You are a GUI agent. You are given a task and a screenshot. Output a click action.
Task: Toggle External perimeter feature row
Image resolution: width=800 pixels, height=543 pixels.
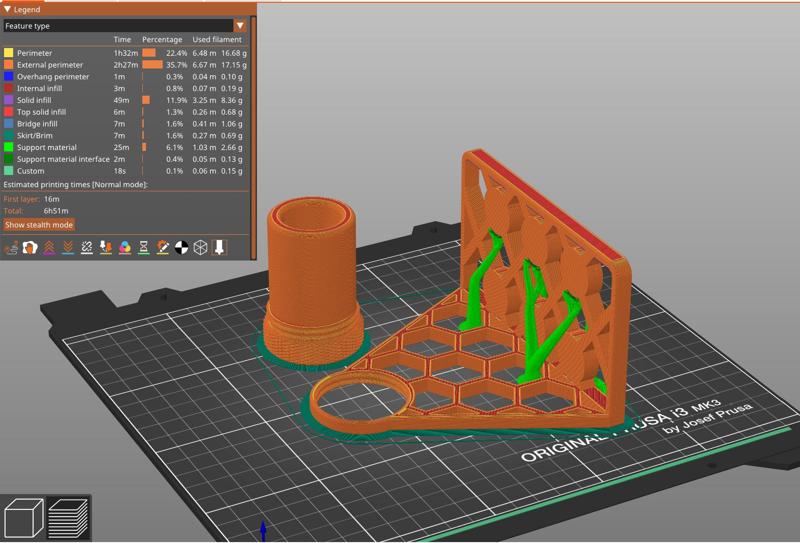point(125,65)
